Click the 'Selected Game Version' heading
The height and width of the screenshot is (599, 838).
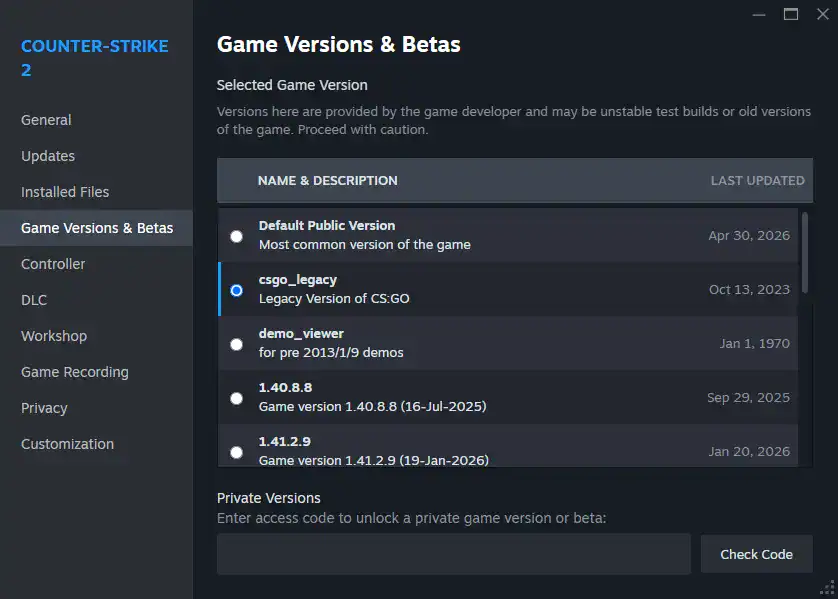point(292,85)
